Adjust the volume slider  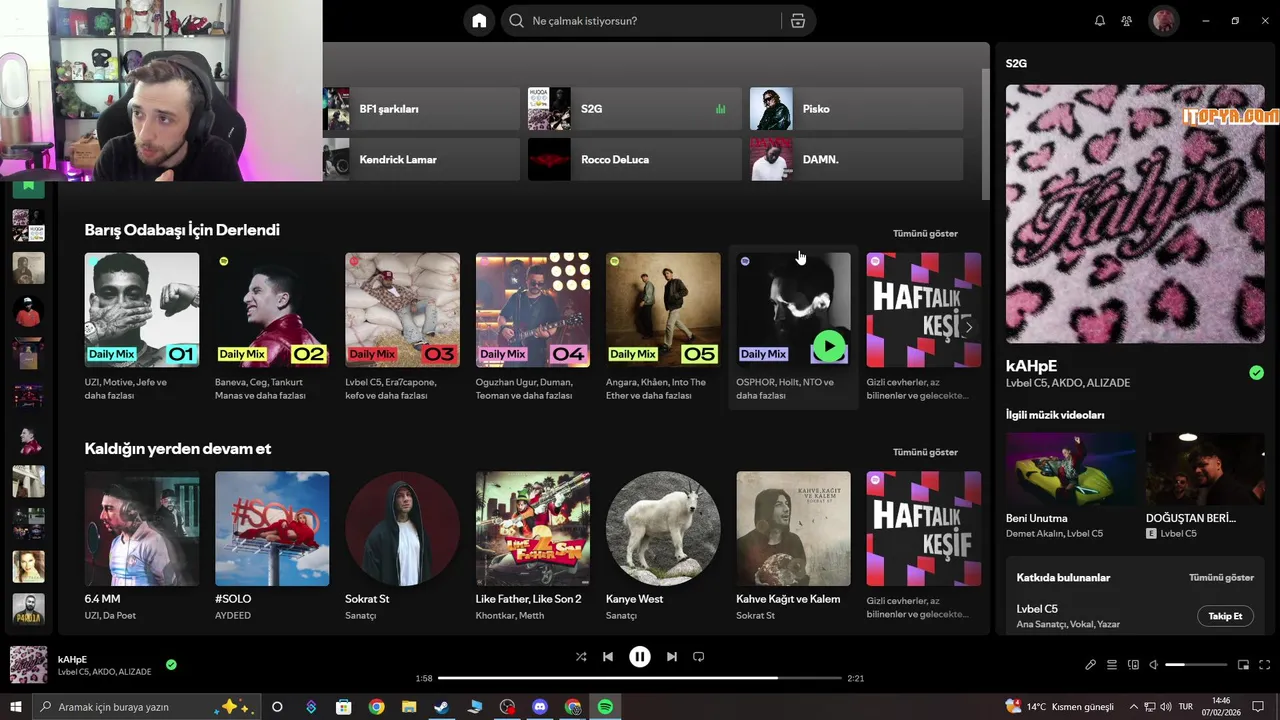[1196, 665]
